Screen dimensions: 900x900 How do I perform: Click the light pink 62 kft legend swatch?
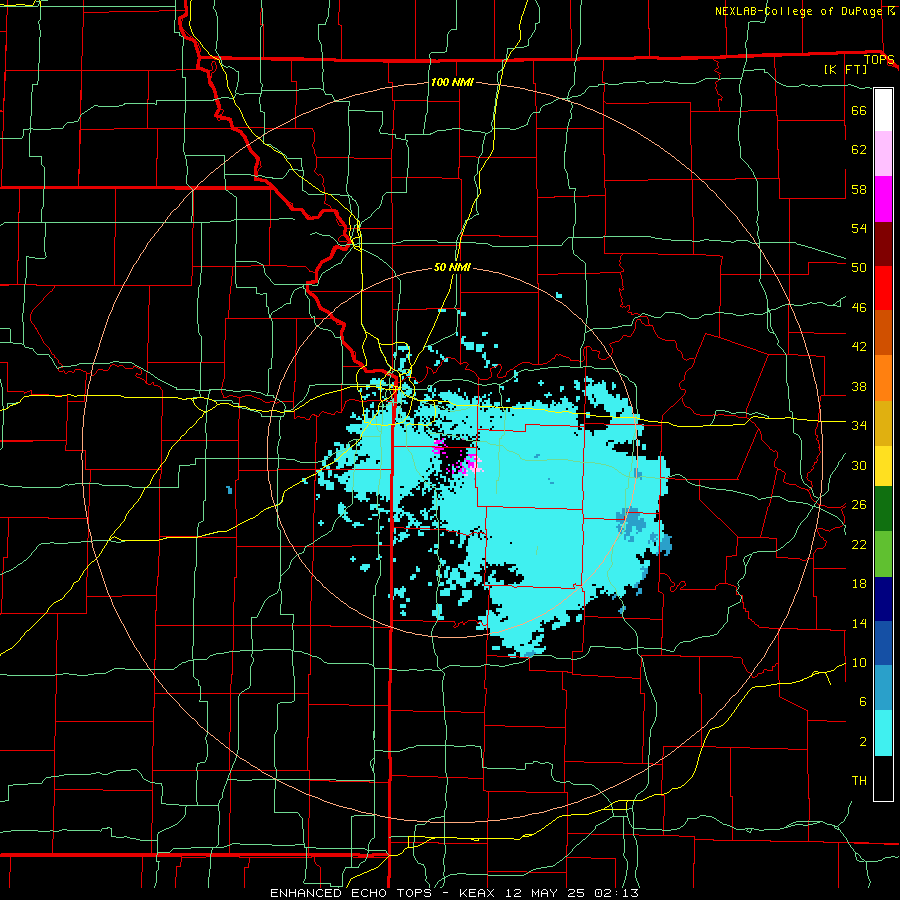883,154
